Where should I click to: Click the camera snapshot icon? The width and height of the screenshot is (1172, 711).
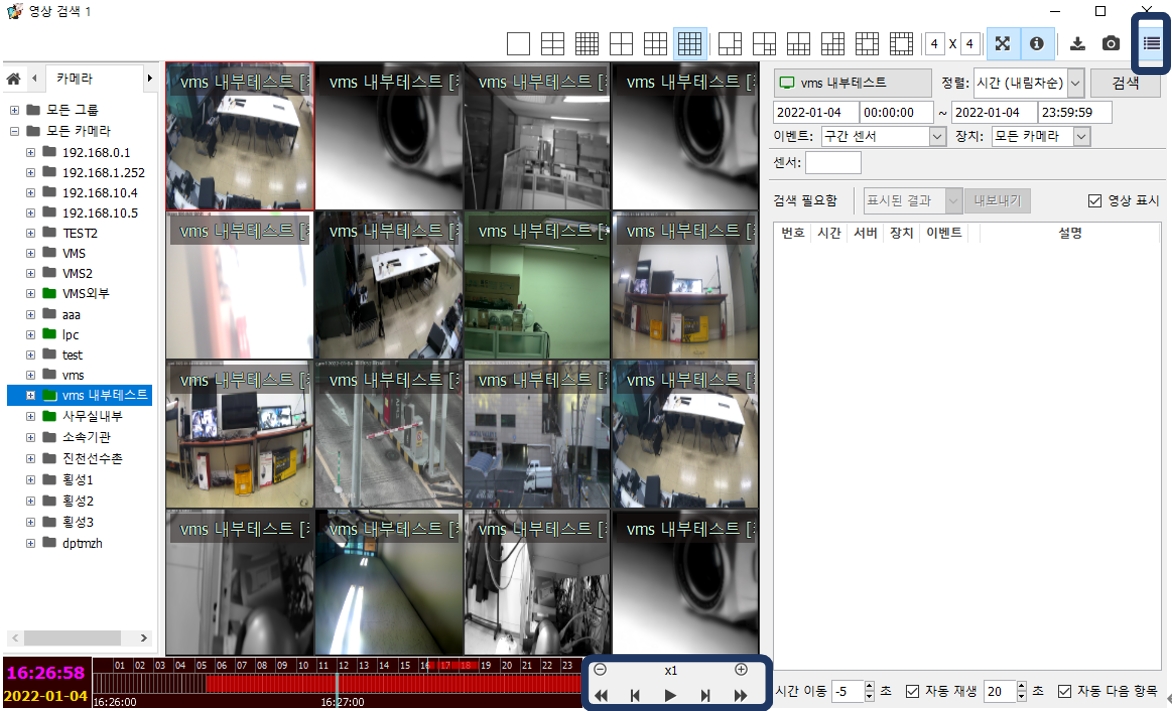pos(1111,44)
